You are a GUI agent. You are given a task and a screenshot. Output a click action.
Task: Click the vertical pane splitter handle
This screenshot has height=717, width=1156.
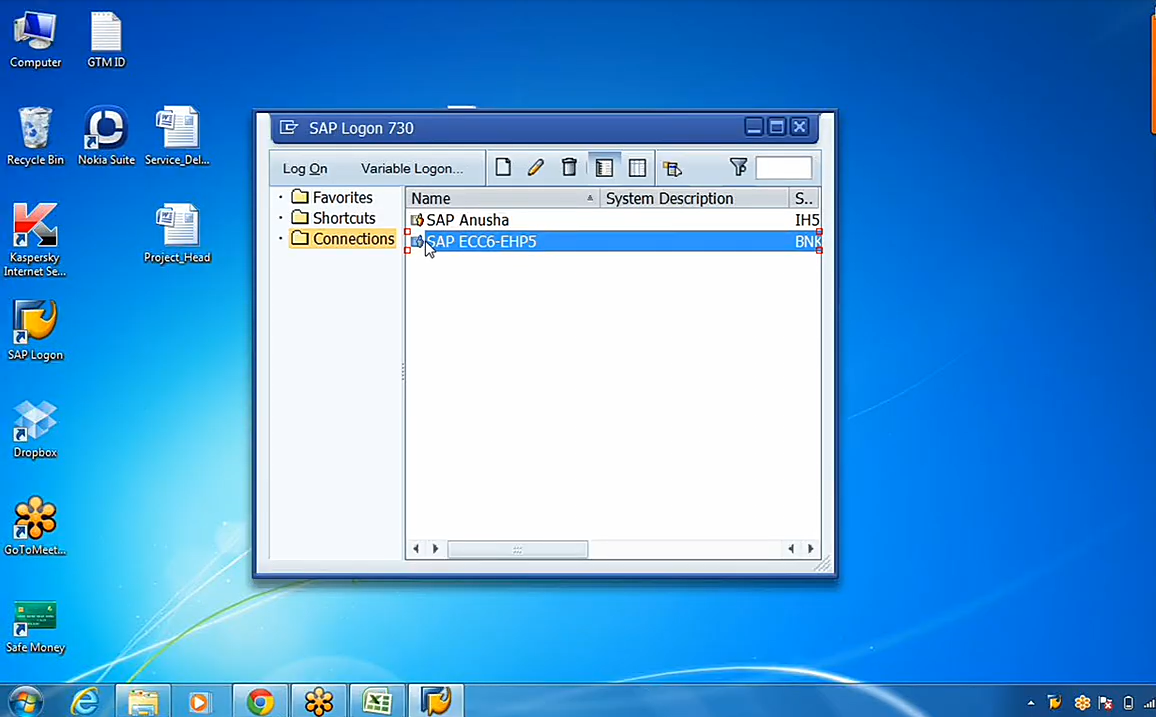pos(403,371)
